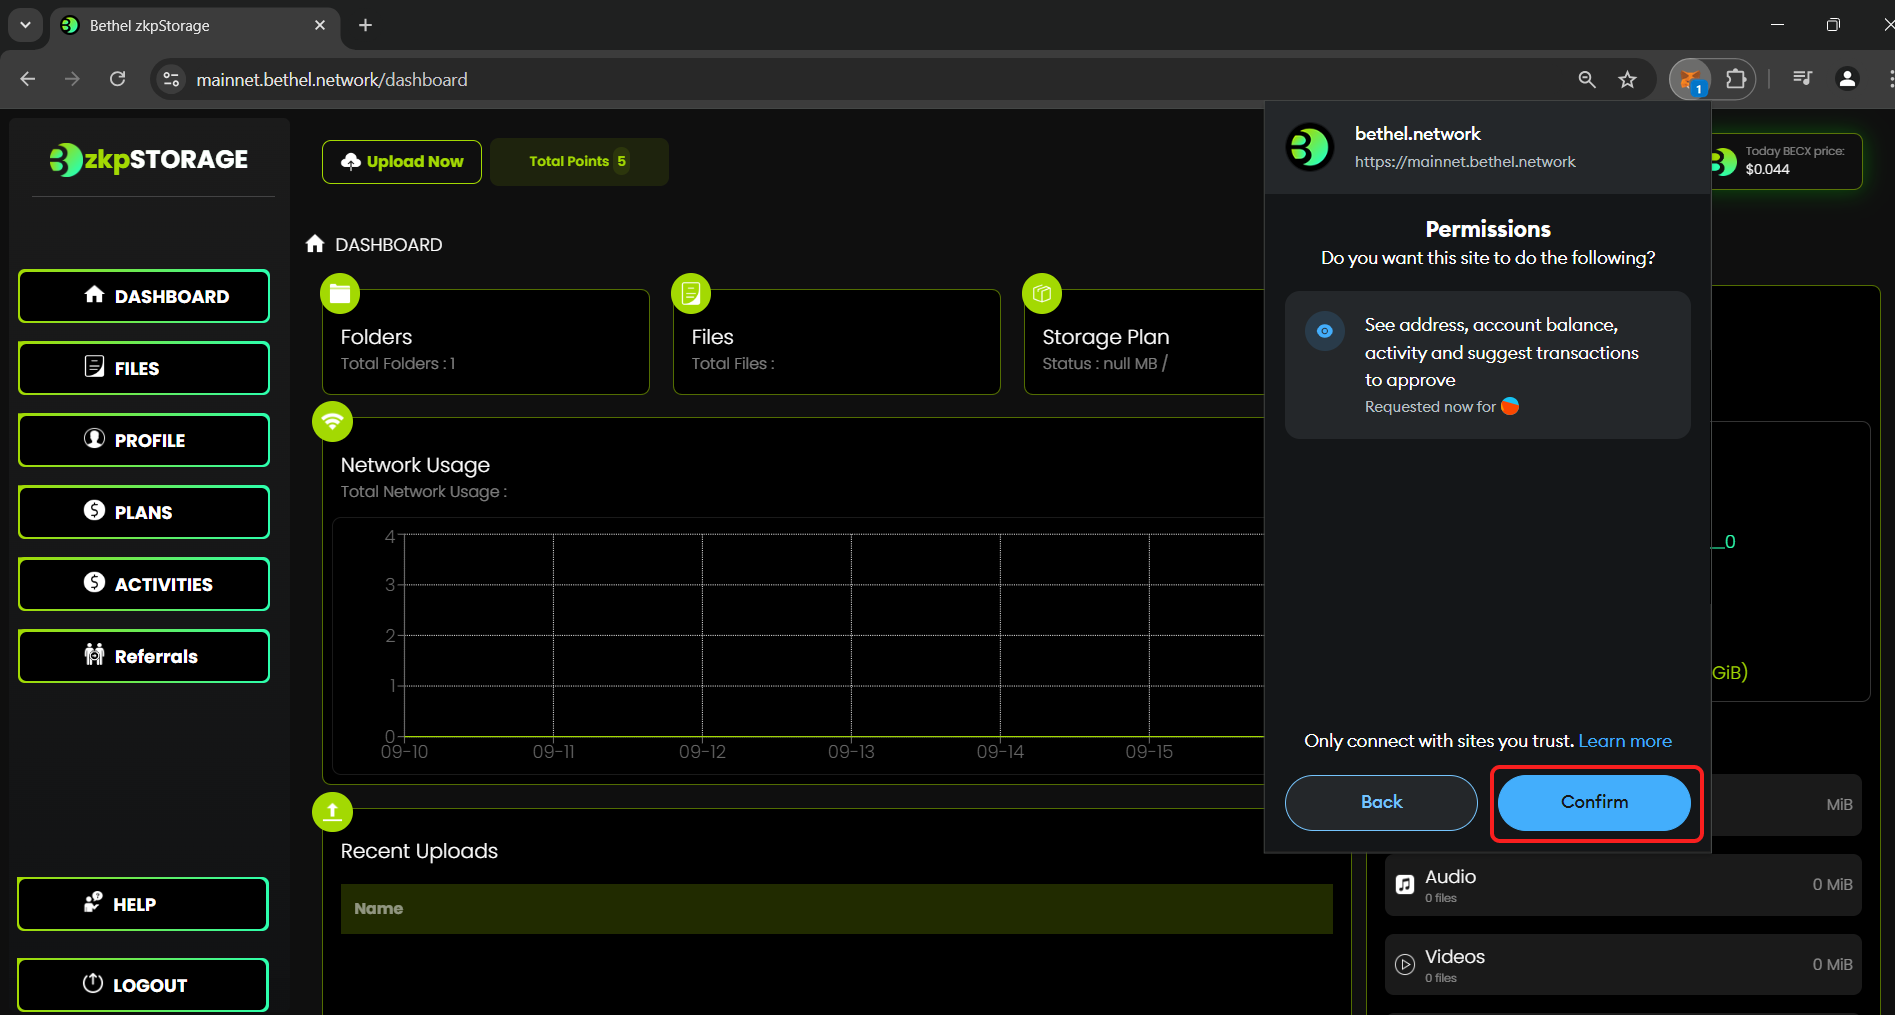
Task: Go to the Dashboard sidebar item
Action: coord(144,296)
